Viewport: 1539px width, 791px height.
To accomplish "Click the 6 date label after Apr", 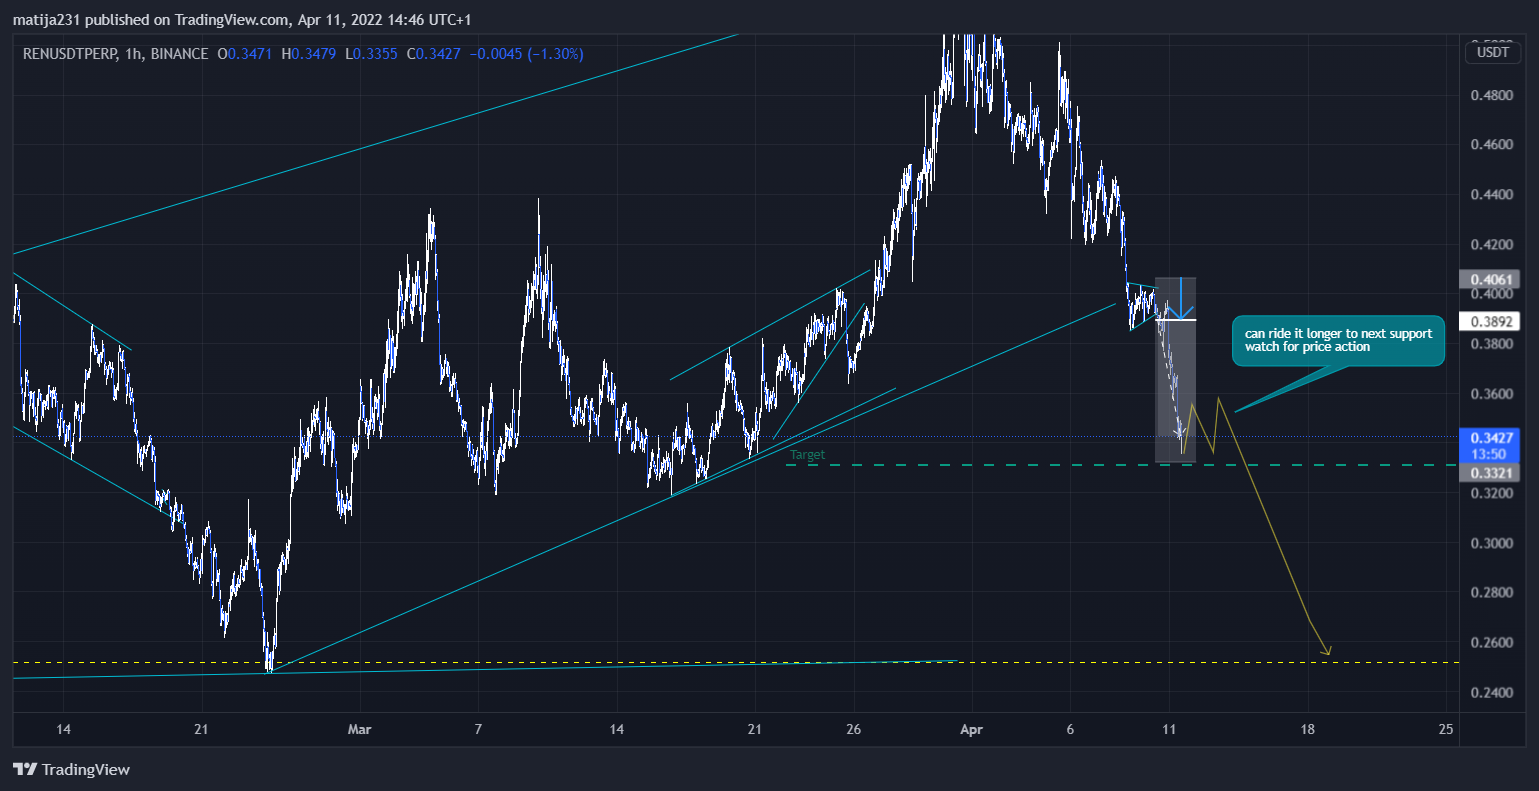I will [x=1070, y=730].
